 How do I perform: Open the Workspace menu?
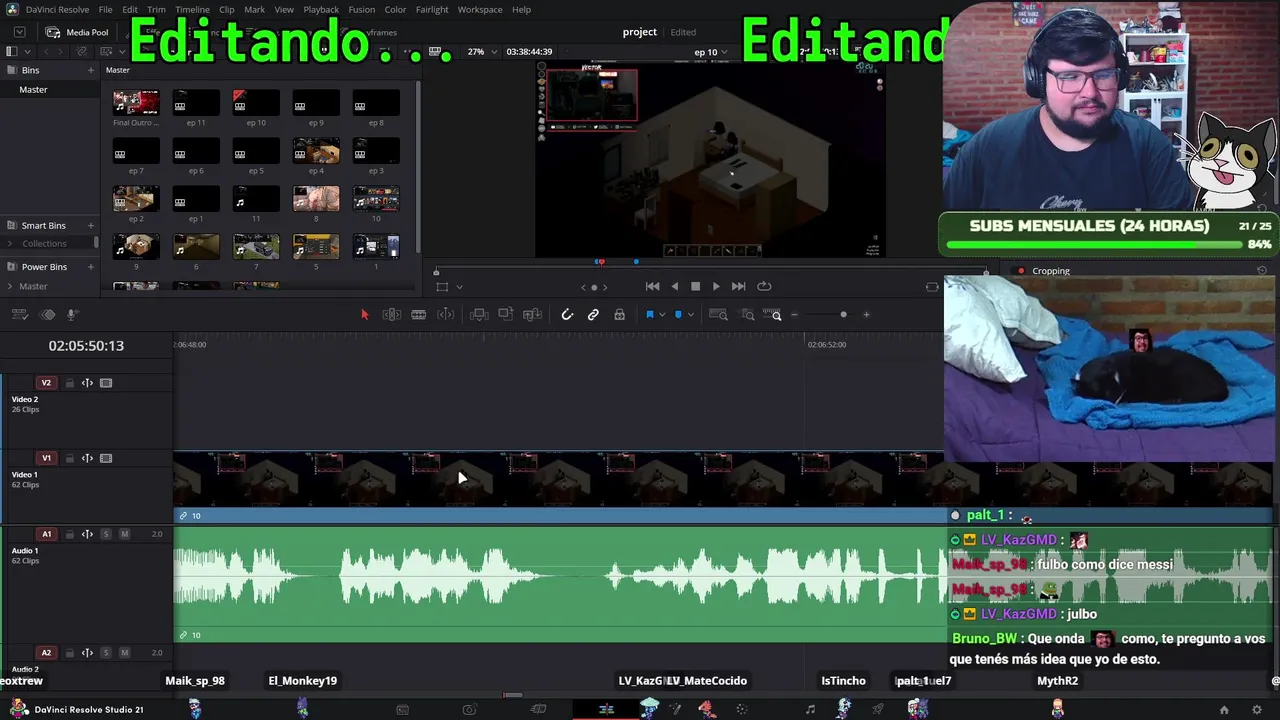coord(480,9)
